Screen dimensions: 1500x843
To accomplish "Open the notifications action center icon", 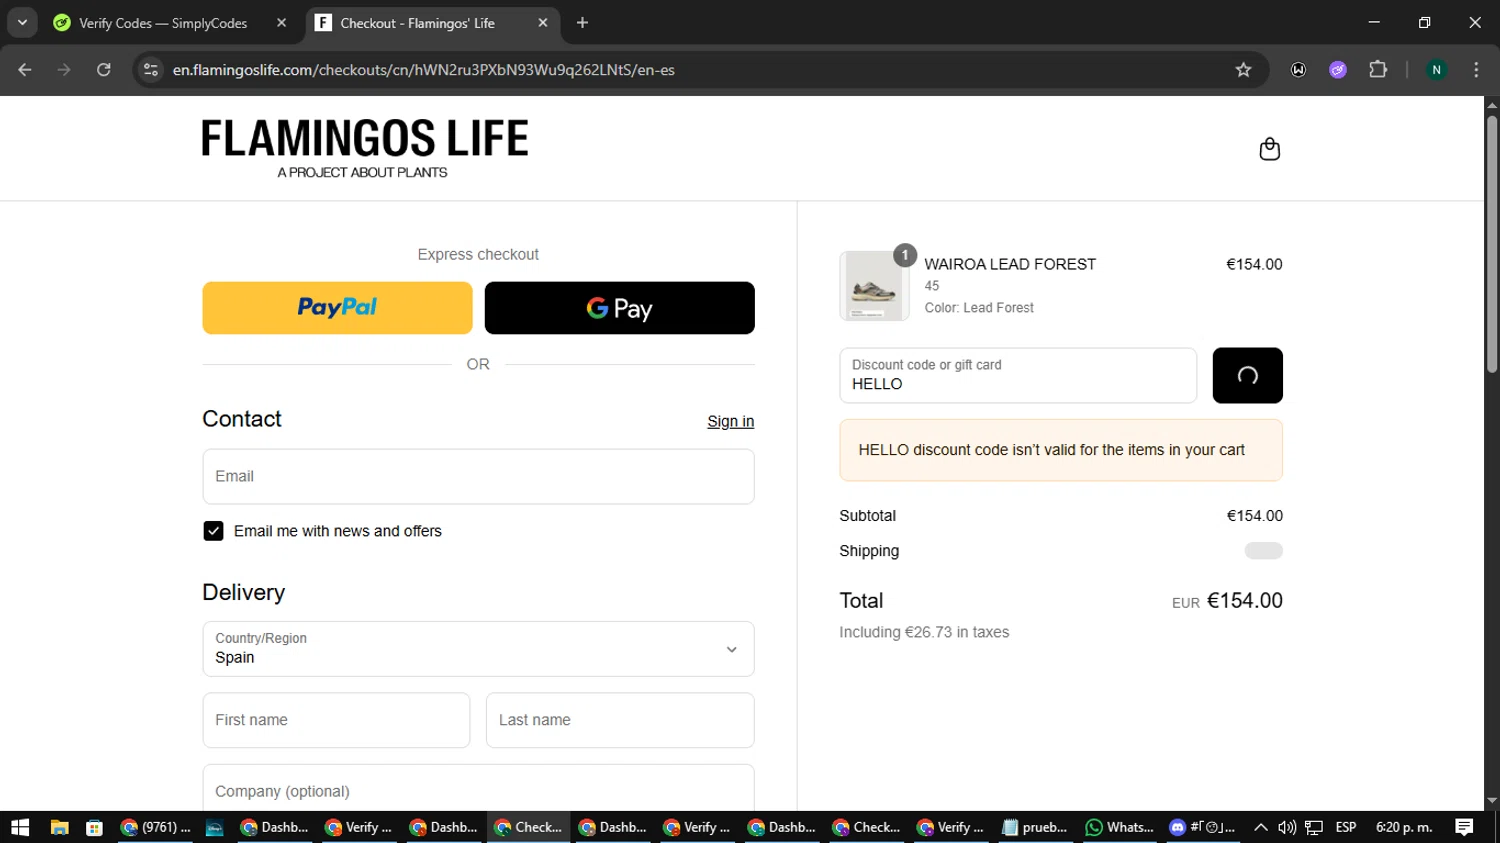I will point(1464,827).
